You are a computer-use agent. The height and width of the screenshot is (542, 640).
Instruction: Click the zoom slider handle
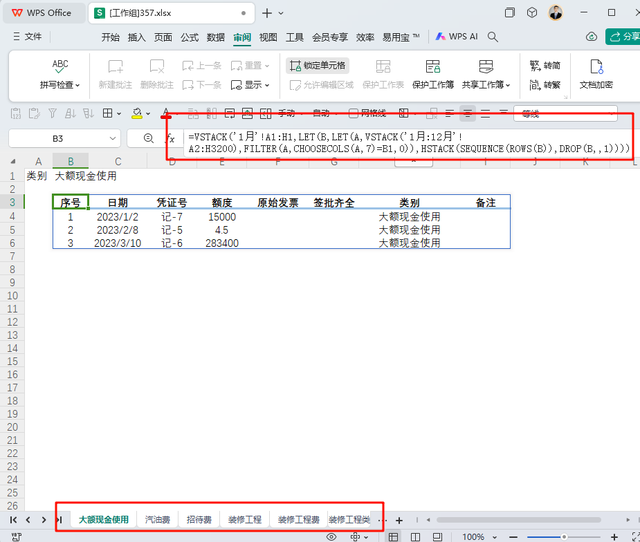(564, 537)
